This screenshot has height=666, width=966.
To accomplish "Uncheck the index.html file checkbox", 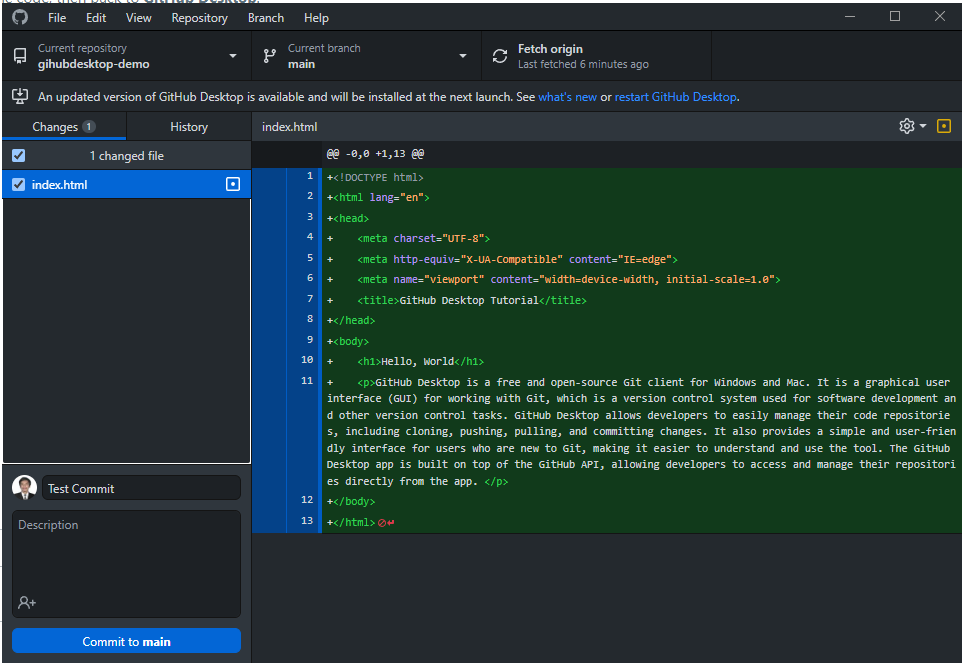I will [x=18, y=184].
